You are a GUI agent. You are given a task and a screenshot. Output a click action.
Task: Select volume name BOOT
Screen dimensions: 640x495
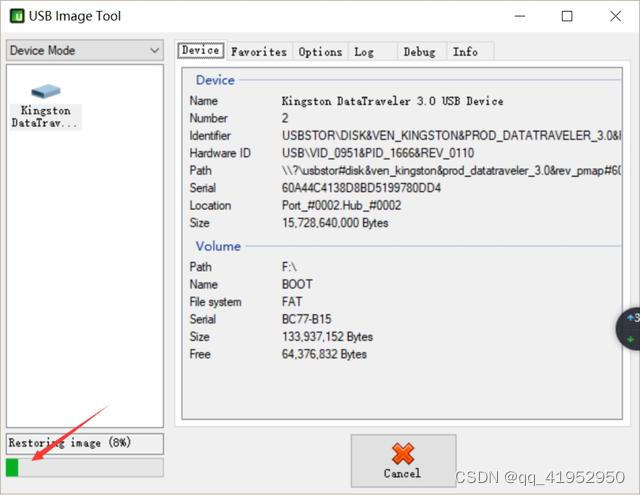pyautogui.click(x=297, y=284)
